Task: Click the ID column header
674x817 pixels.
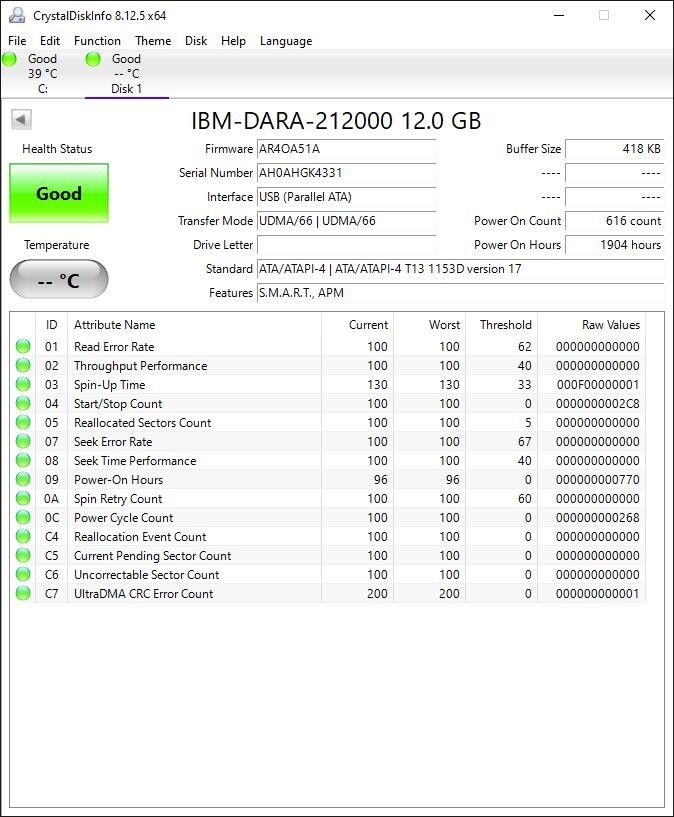Action: [x=51, y=325]
